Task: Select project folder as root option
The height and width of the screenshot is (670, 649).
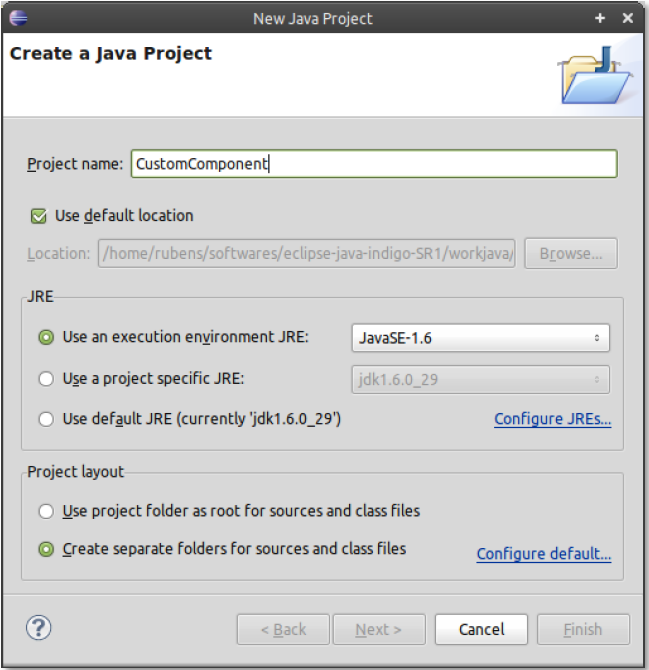Action: [46, 511]
